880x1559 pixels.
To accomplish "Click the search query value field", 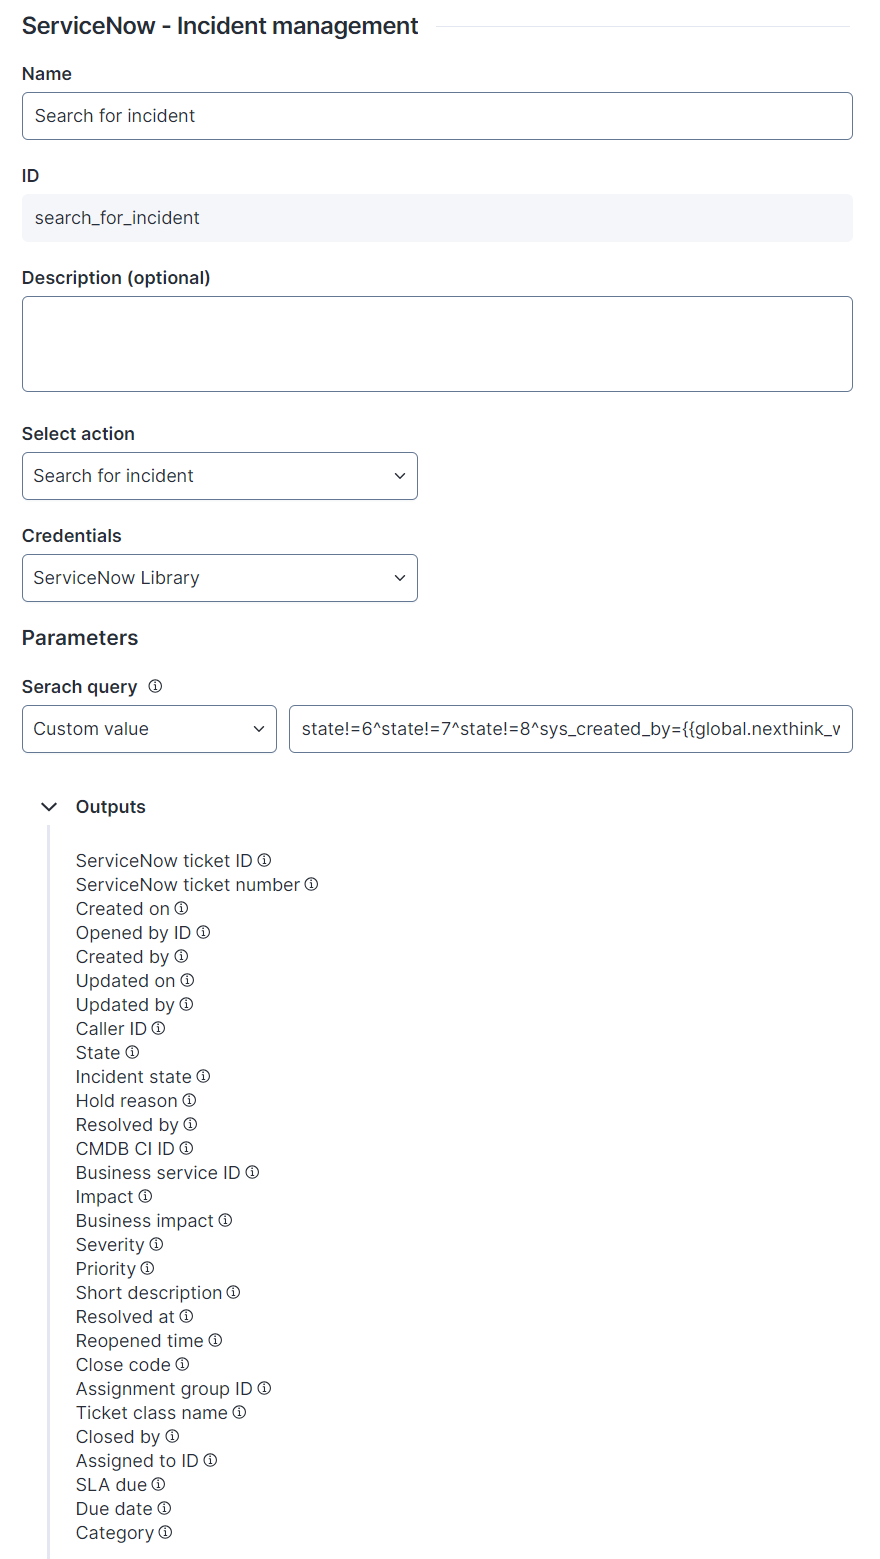I will pyautogui.click(x=570, y=729).
